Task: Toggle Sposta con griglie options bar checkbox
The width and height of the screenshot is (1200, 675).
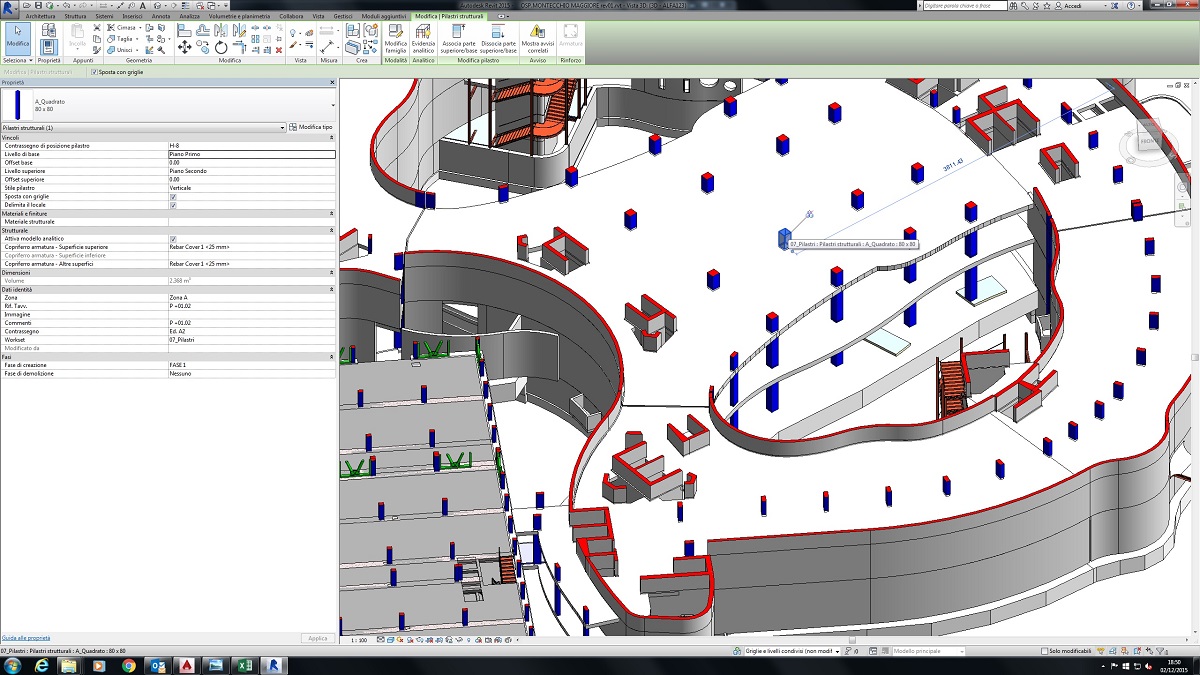Action: point(94,72)
